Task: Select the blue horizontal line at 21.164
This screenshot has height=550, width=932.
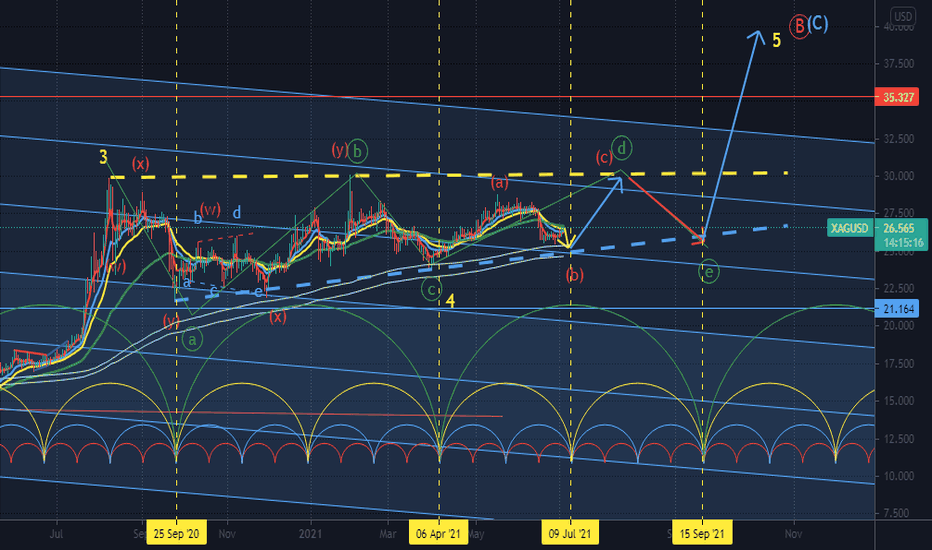Action: (437, 309)
